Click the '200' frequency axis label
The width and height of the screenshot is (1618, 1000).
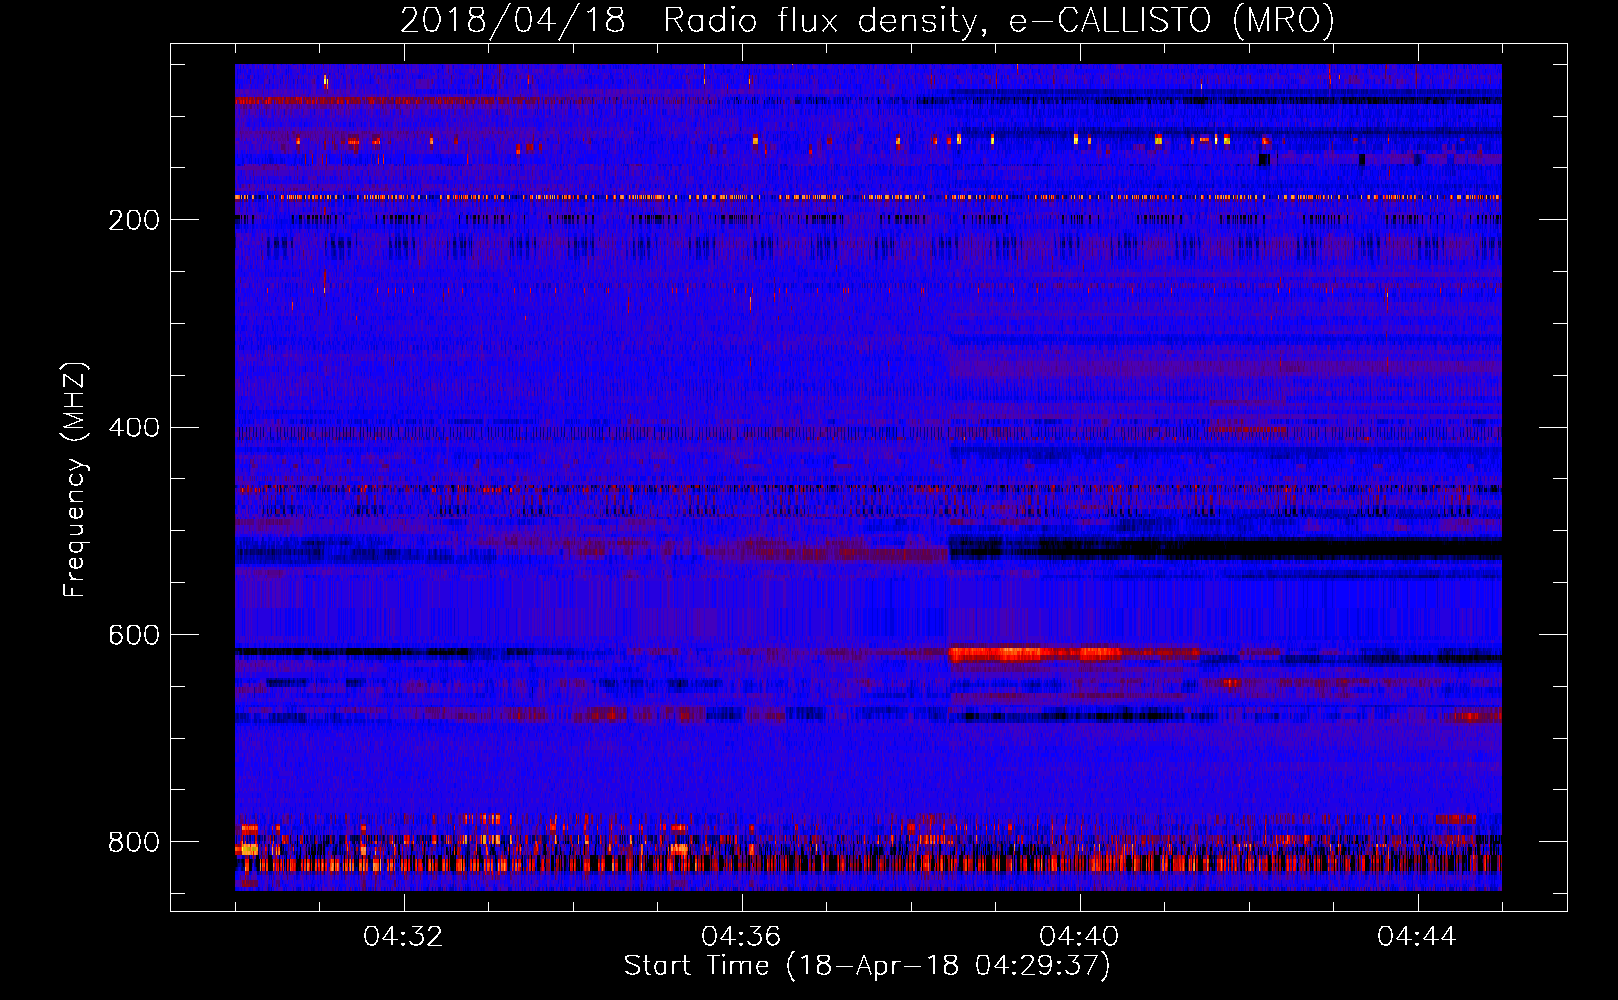(x=134, y=221)
